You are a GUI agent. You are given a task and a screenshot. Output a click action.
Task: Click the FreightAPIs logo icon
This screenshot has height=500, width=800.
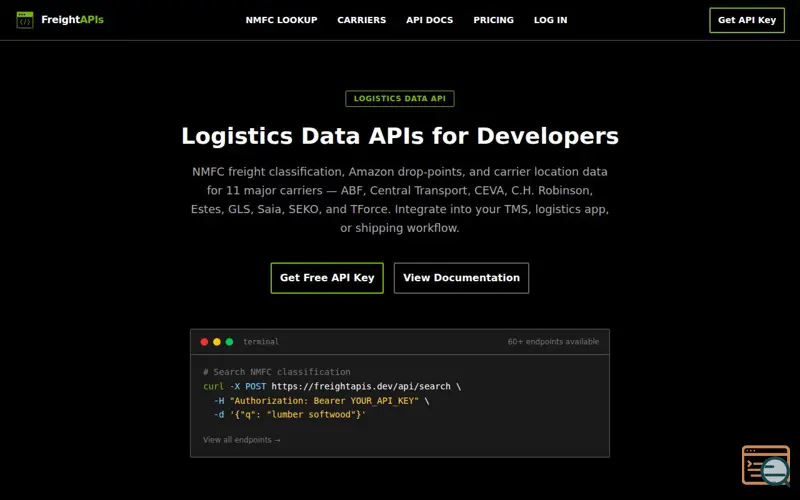click(x=24, y=20)
